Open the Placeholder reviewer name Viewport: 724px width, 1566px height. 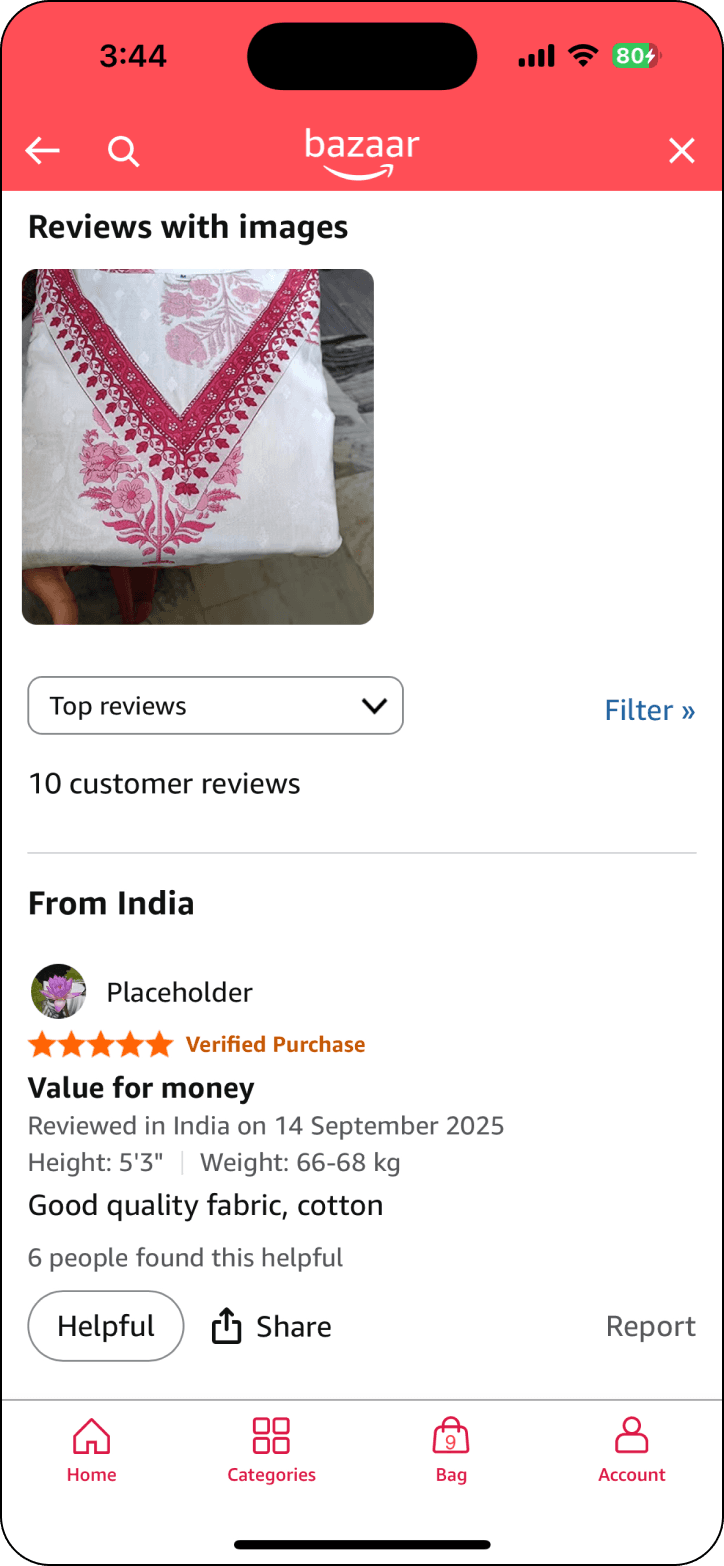click(x=180, y=992)
